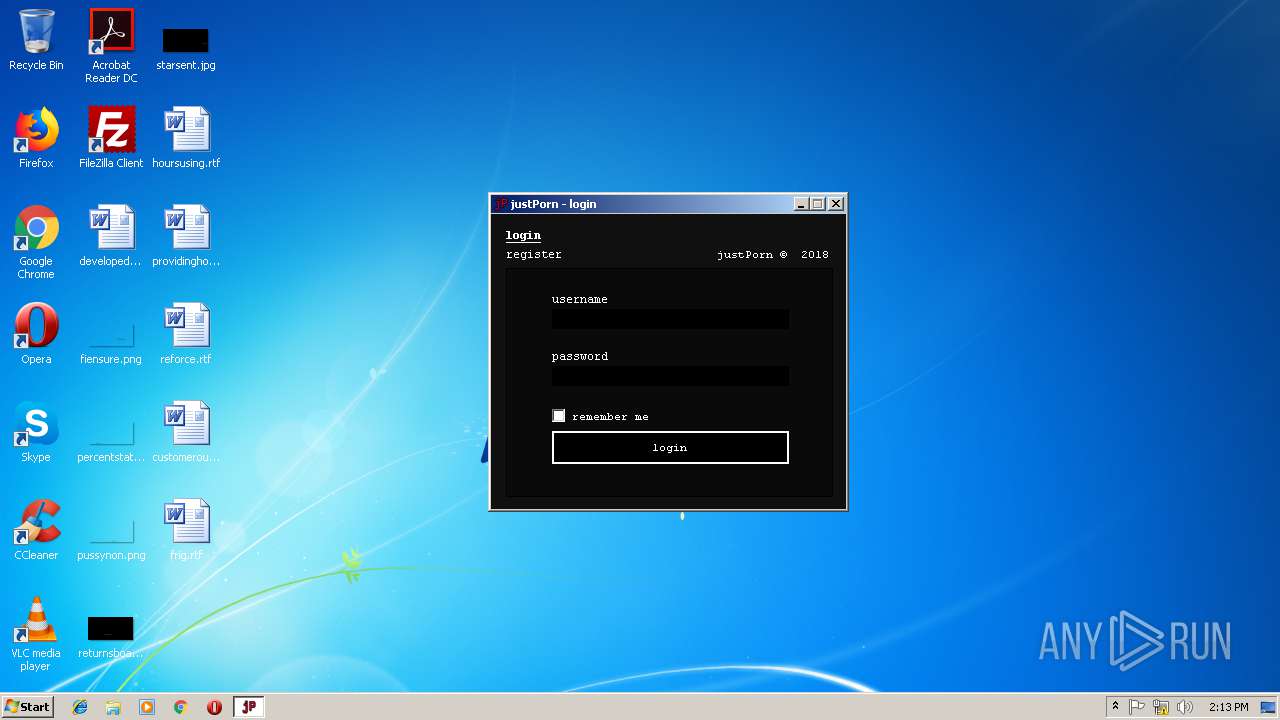The image size is (1280, 720).
Task: Focus the password input field
Action: [x=670, y=376]
